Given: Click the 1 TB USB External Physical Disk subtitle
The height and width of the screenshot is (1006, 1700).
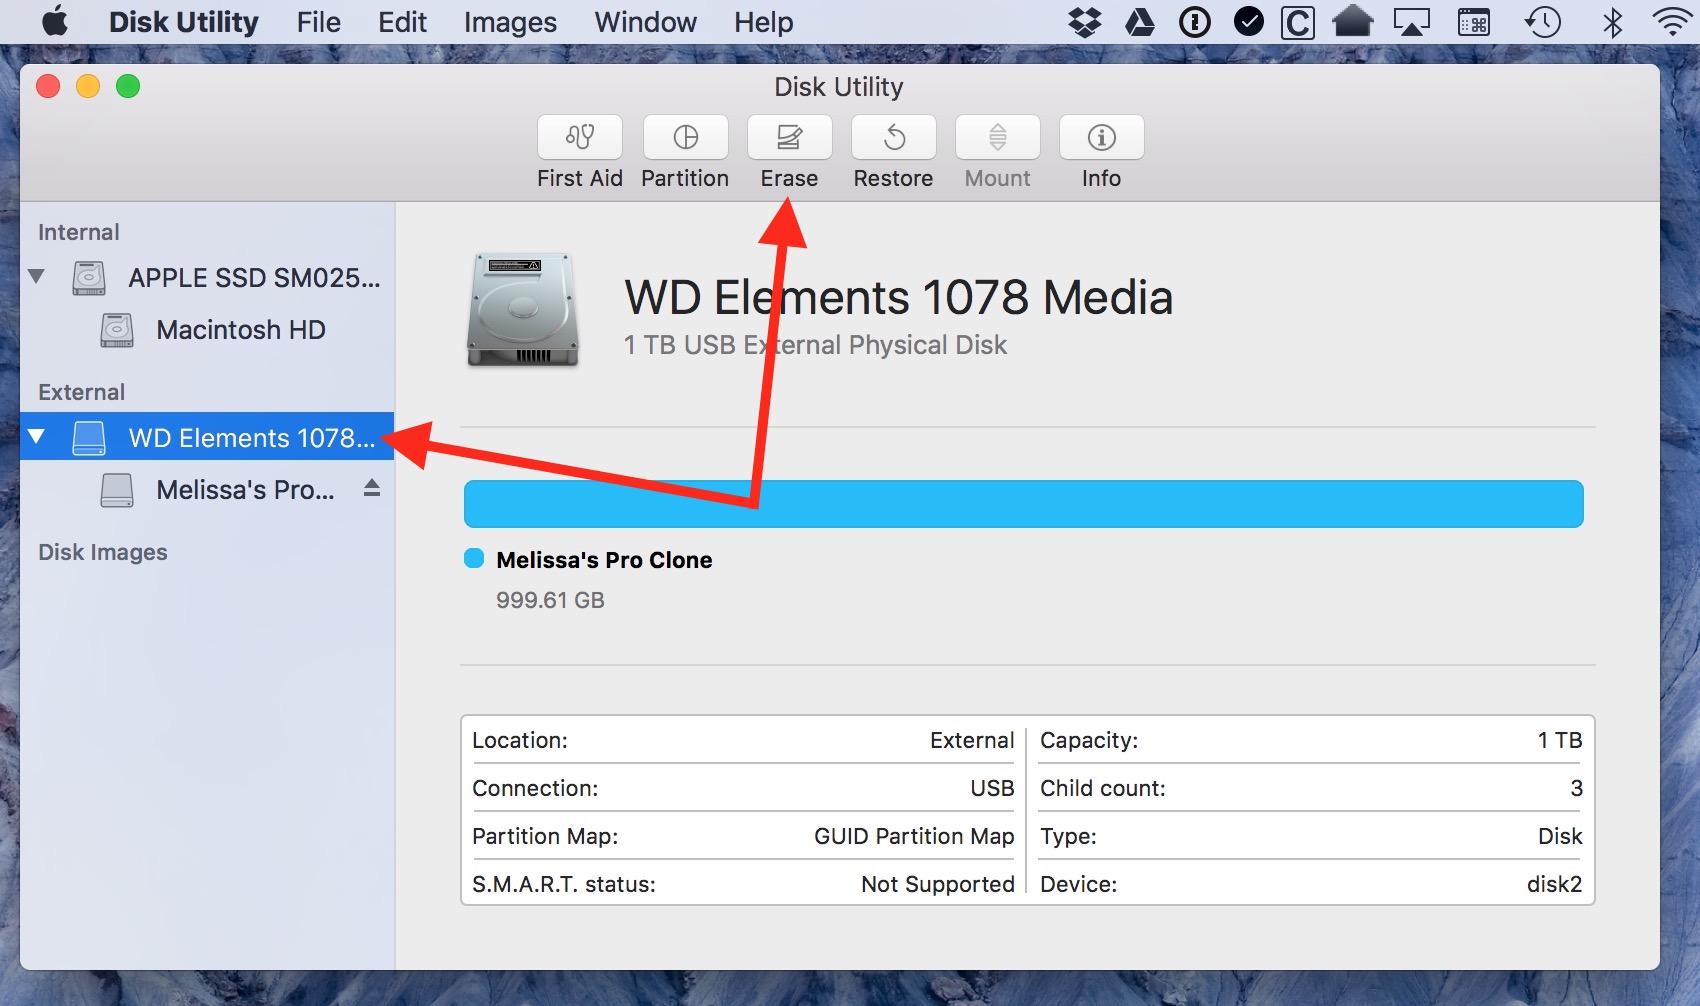Looking at the screenshot, I should (x=815, y=345).
